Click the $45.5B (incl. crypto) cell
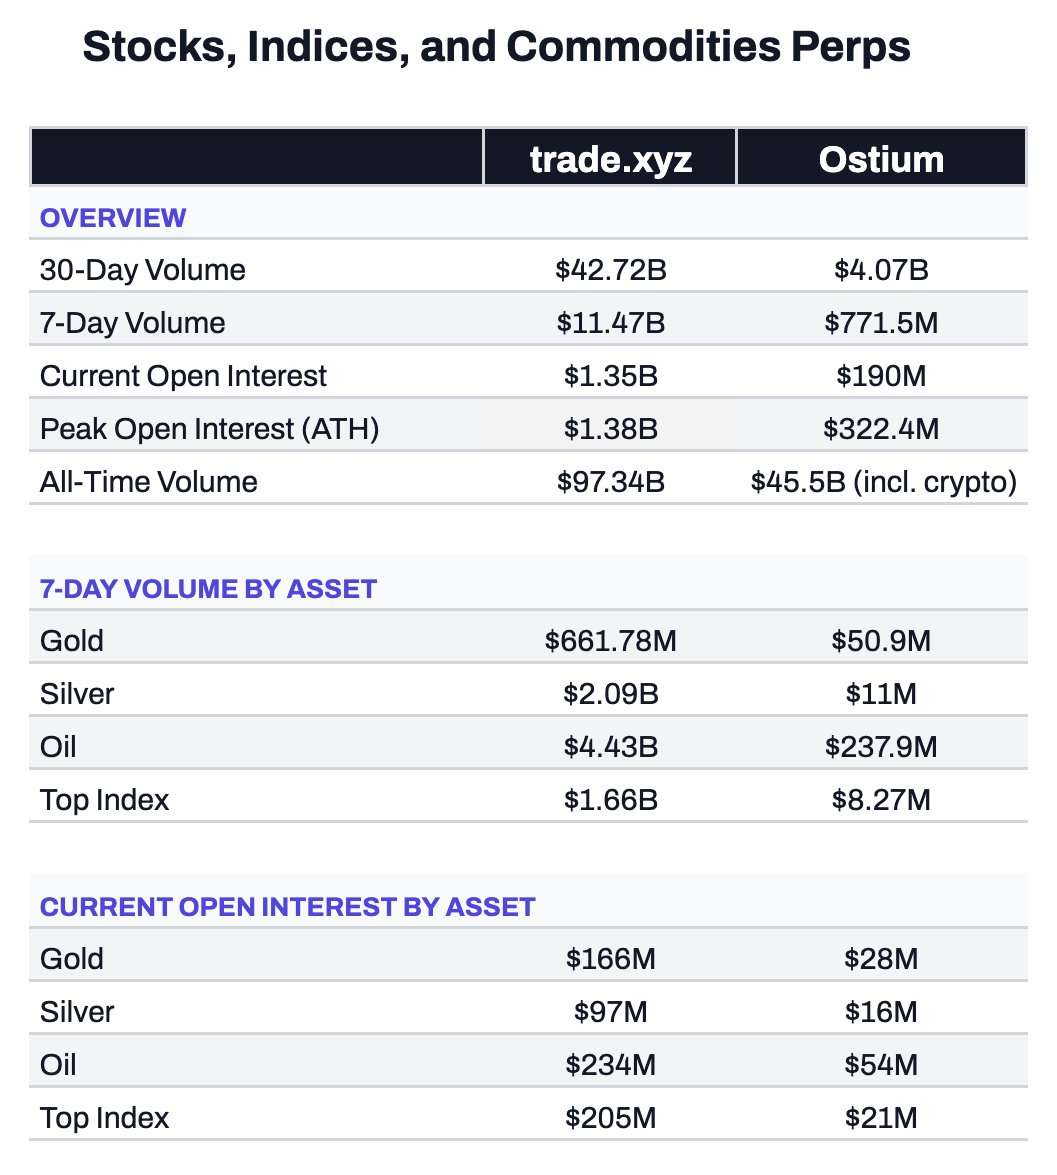 pos(884,482)
